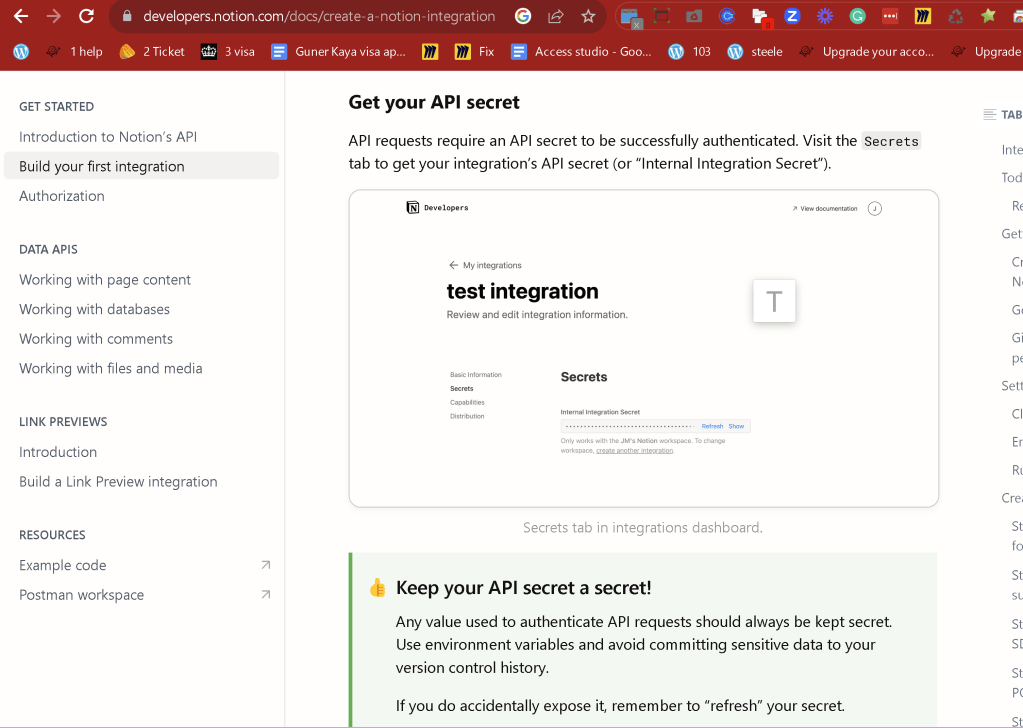
Task: Open 'Build a Link Preview integration' page
Action: point(118,482)
